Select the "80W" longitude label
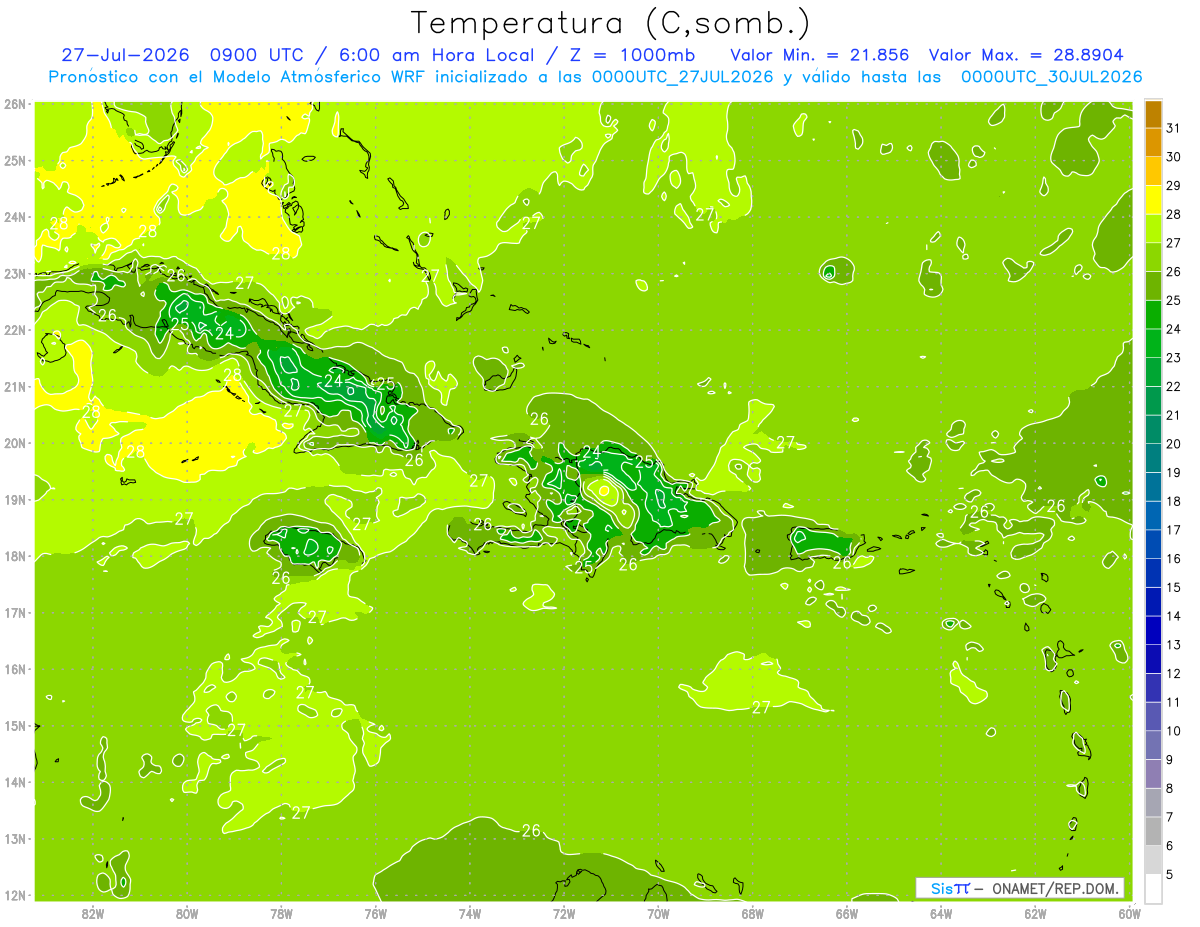 click(x=187, y=913)
